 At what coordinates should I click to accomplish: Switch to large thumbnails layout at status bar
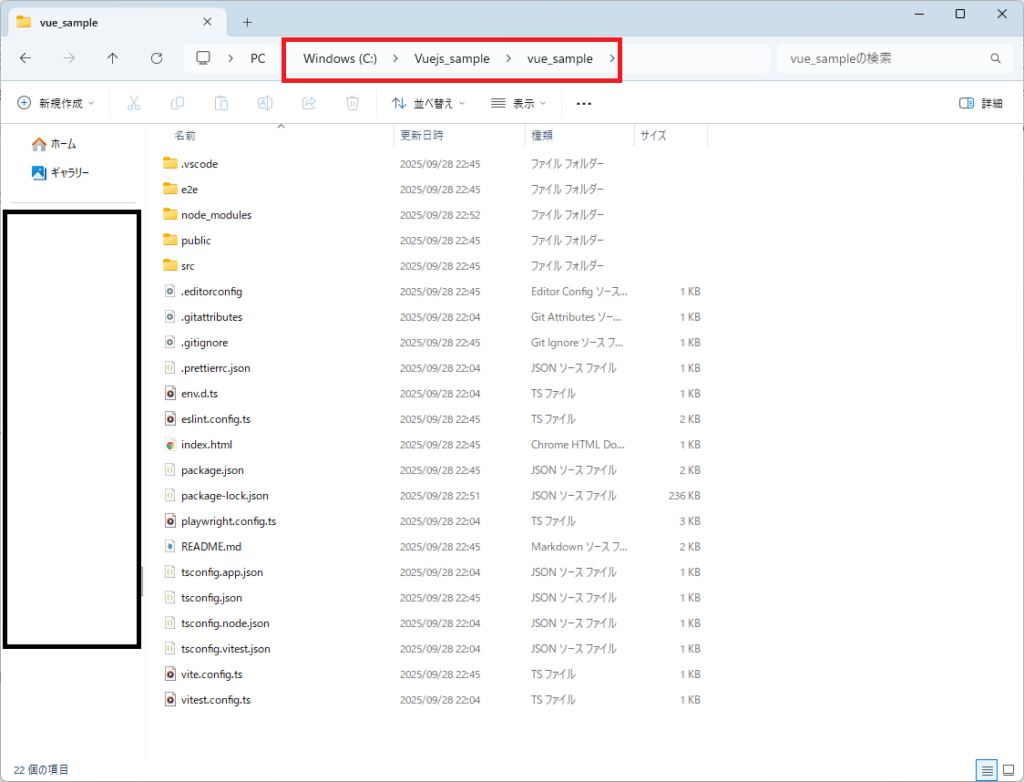(1010, 770)
